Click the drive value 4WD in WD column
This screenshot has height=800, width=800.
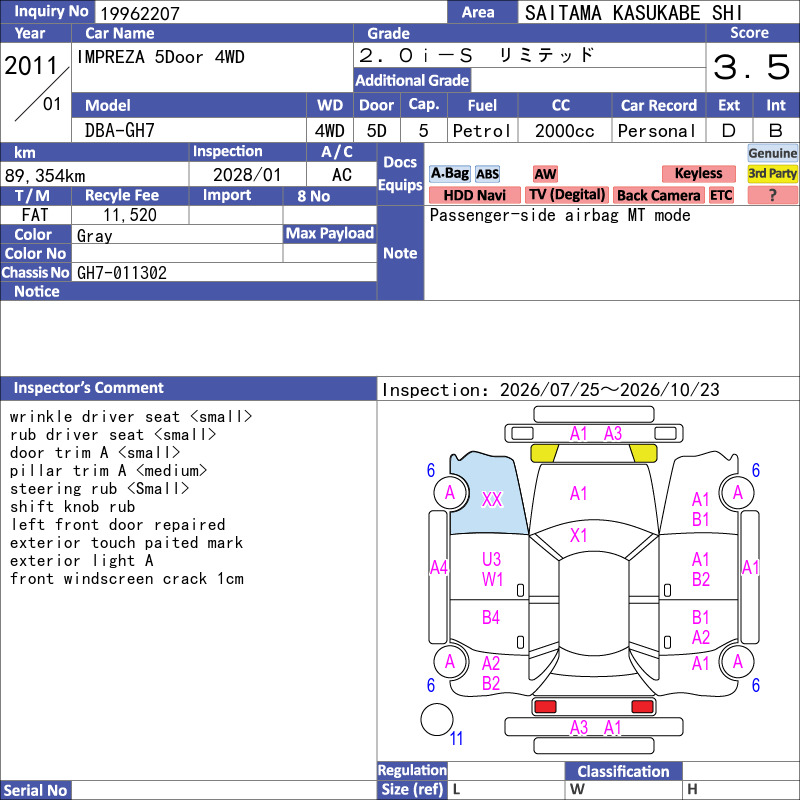coord(330,131)
